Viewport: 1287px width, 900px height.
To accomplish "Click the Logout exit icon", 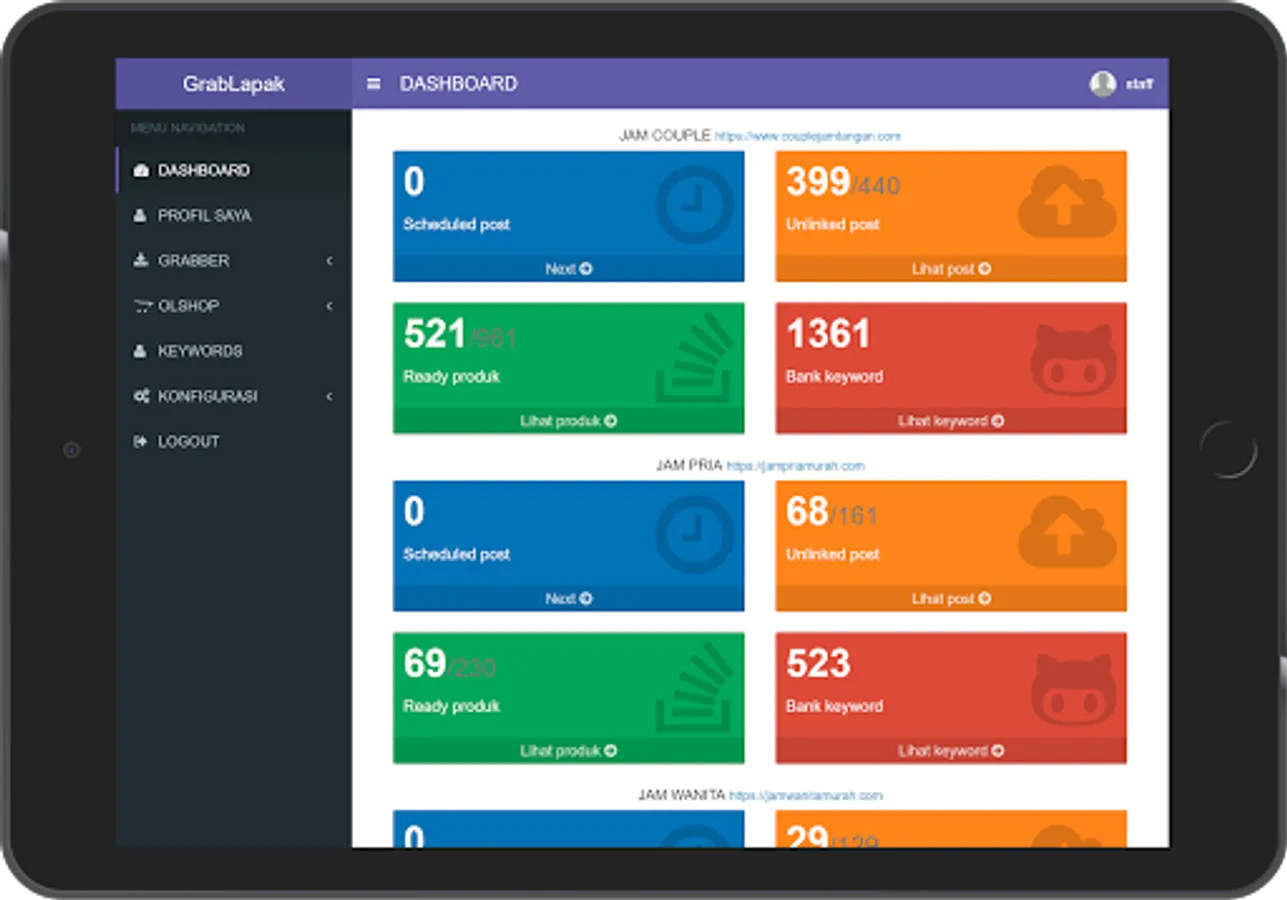I will 140,442.
